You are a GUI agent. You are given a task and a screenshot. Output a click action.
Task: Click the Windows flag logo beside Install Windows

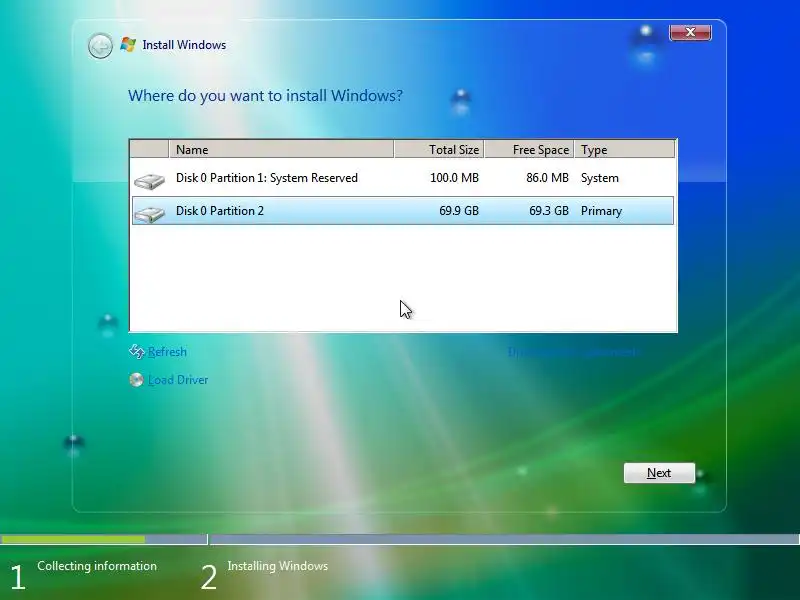[x=128, y=45]
